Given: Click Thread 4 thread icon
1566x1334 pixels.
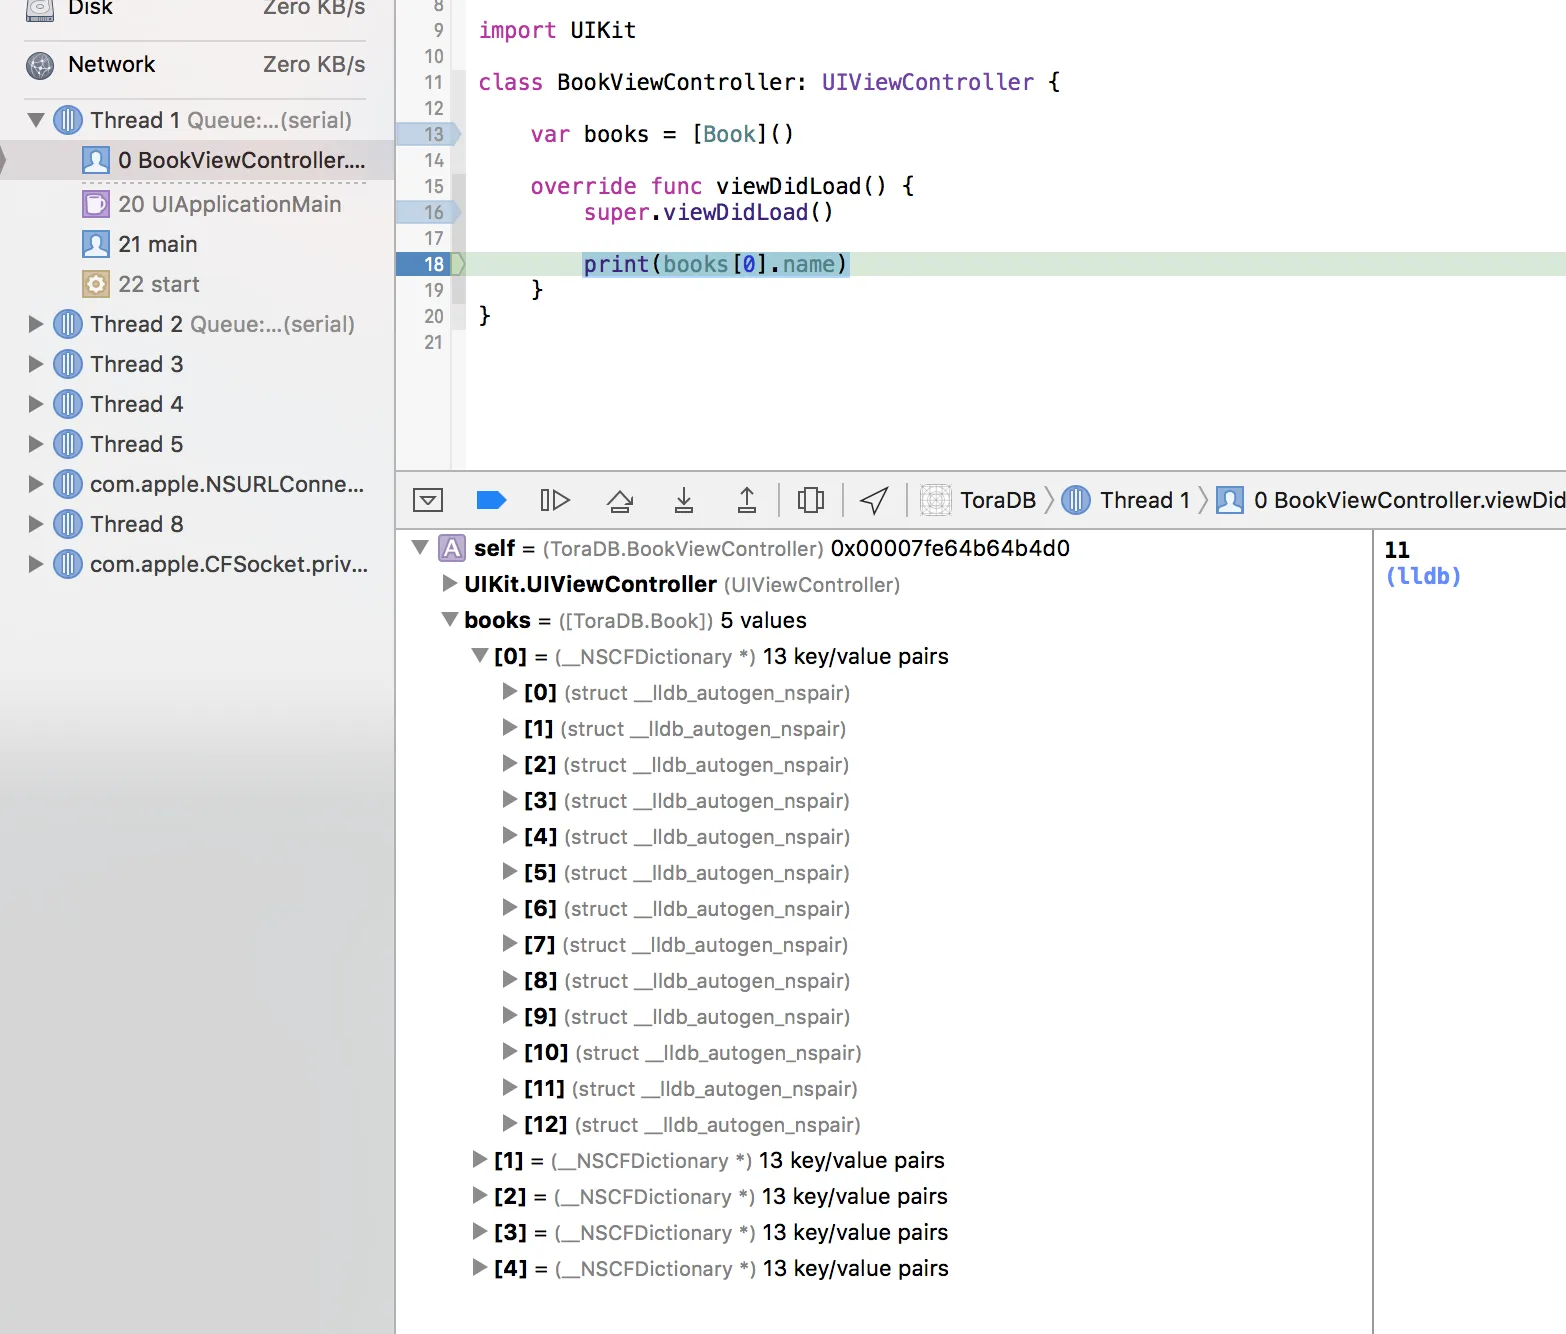Looking at the screenshot, I should point(67,404).
